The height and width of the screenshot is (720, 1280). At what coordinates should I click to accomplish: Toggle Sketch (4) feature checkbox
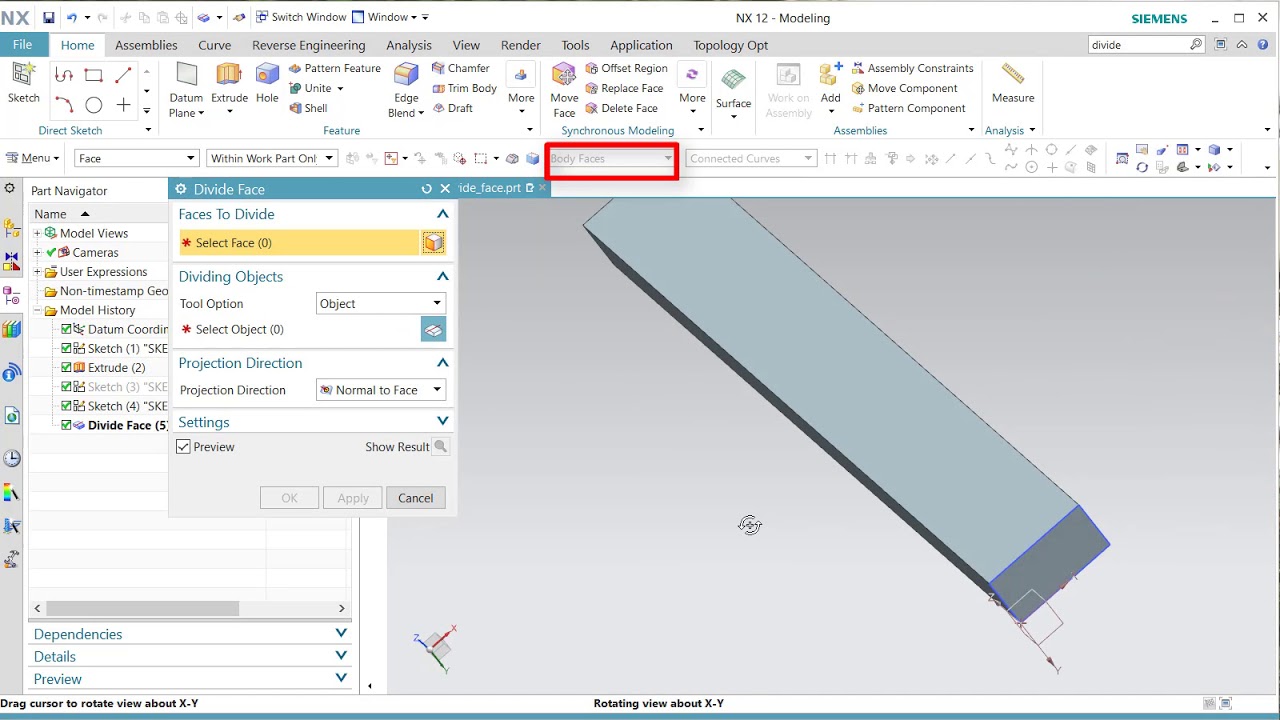point(67,406)
